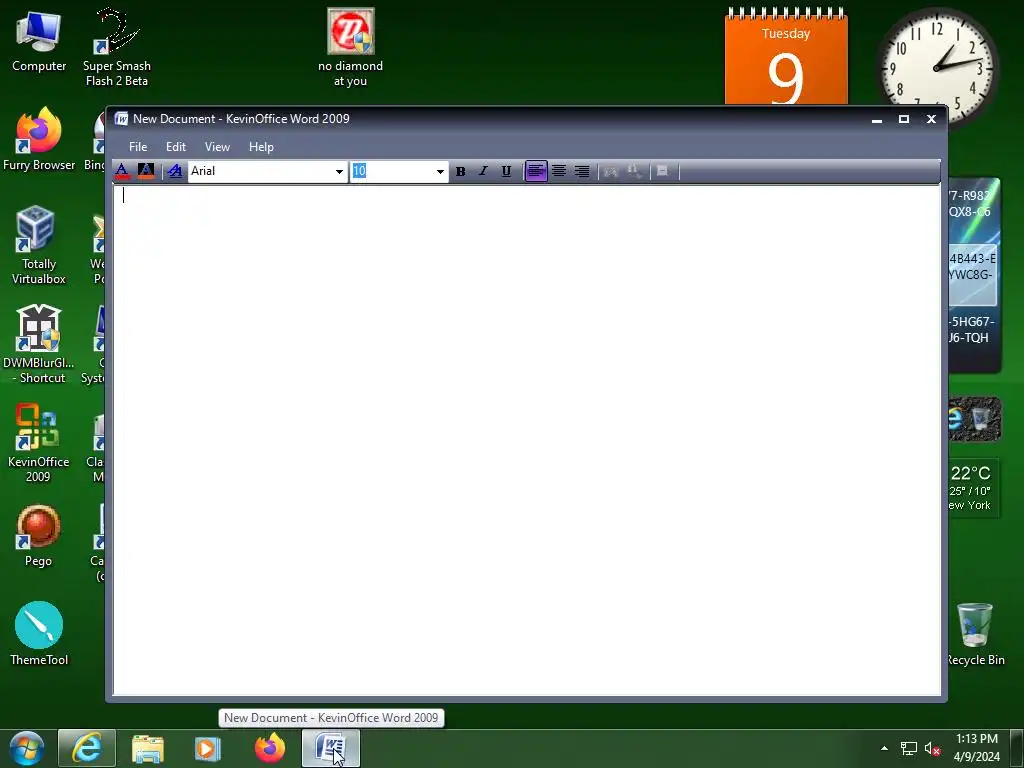This screenshot has width=1024, height=768.
Task: Open the media player taskbar icon
Action: [208, 749]
